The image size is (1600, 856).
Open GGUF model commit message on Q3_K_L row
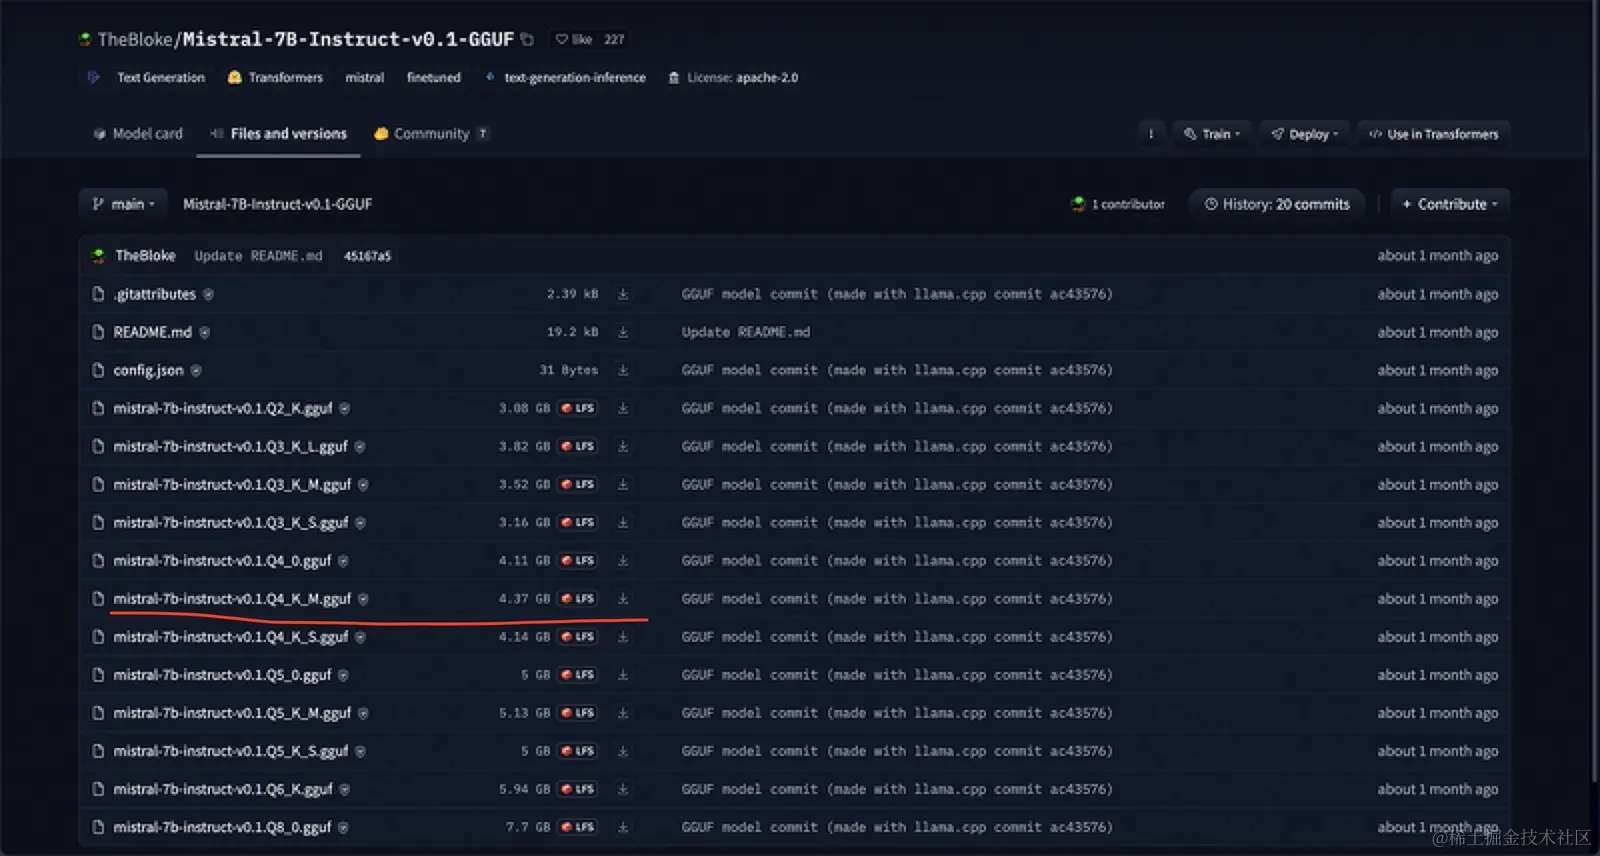pos(897,446)
